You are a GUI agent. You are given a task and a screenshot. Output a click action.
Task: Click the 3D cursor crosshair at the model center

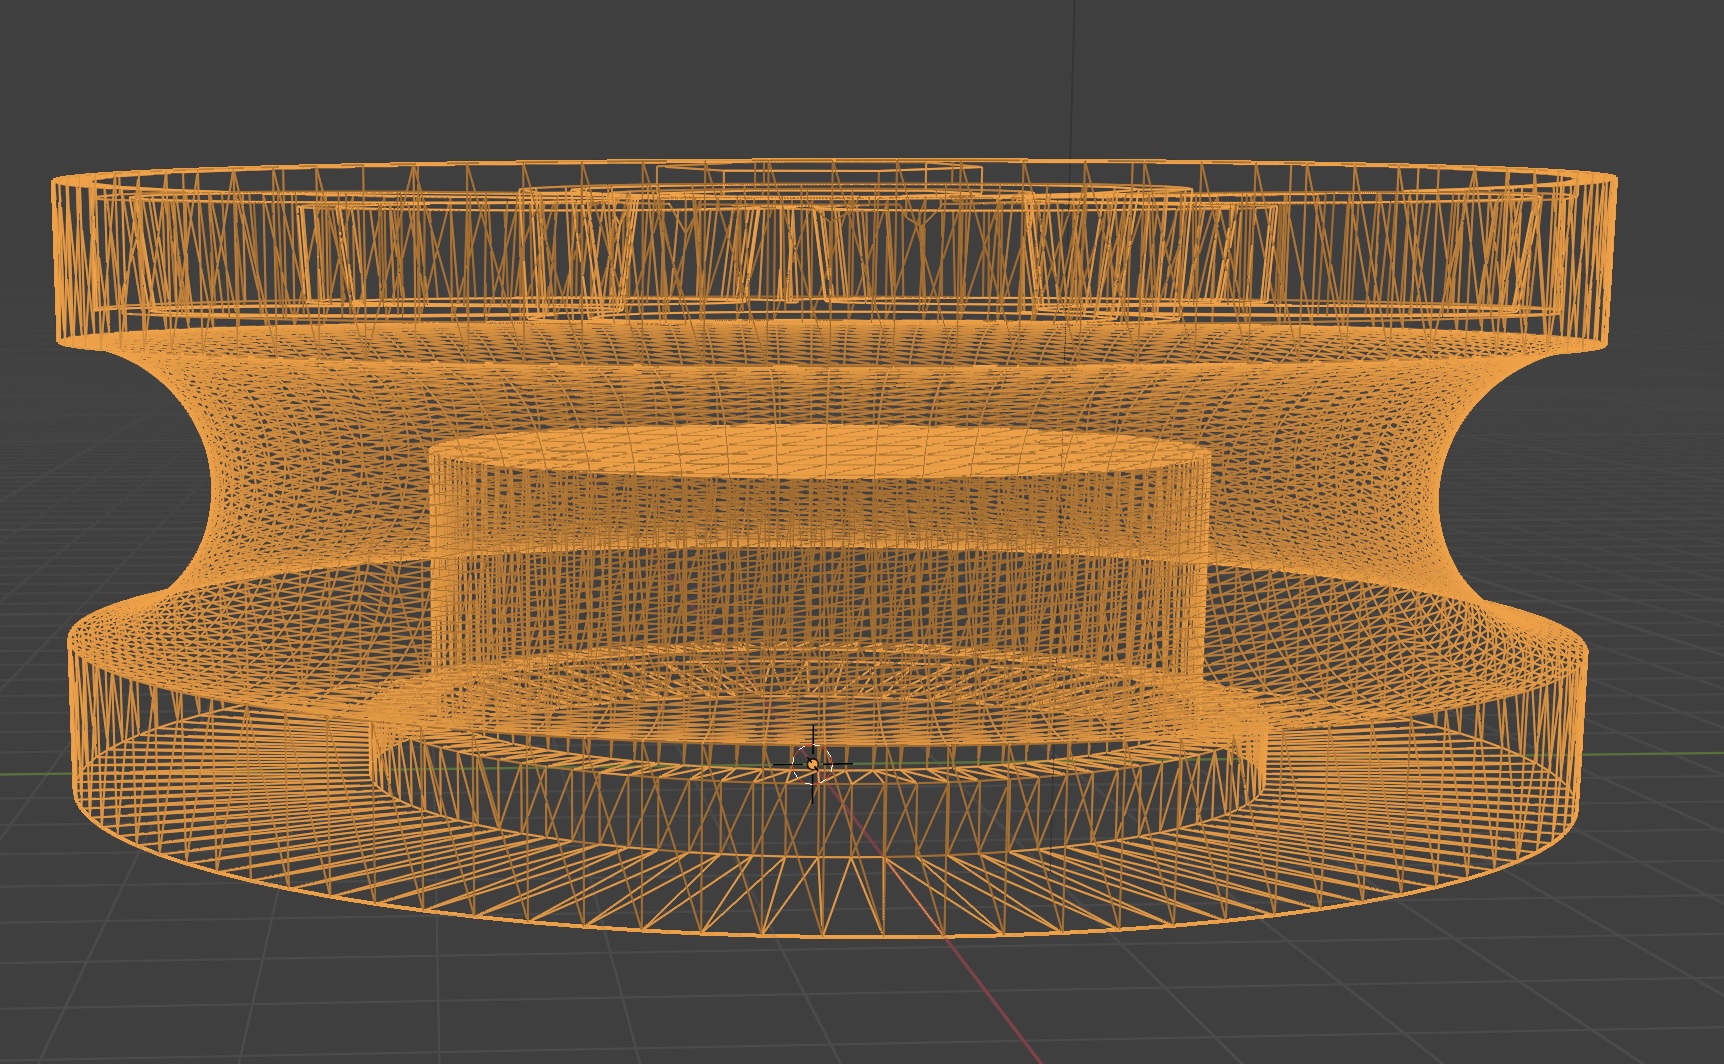coord(812,764)
